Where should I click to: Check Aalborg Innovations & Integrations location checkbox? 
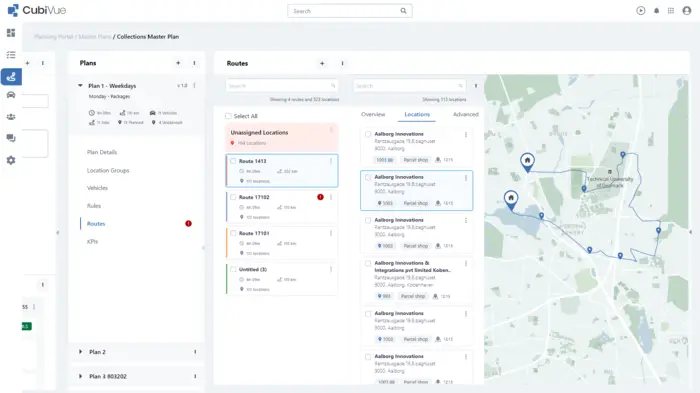tap(368, 263)
